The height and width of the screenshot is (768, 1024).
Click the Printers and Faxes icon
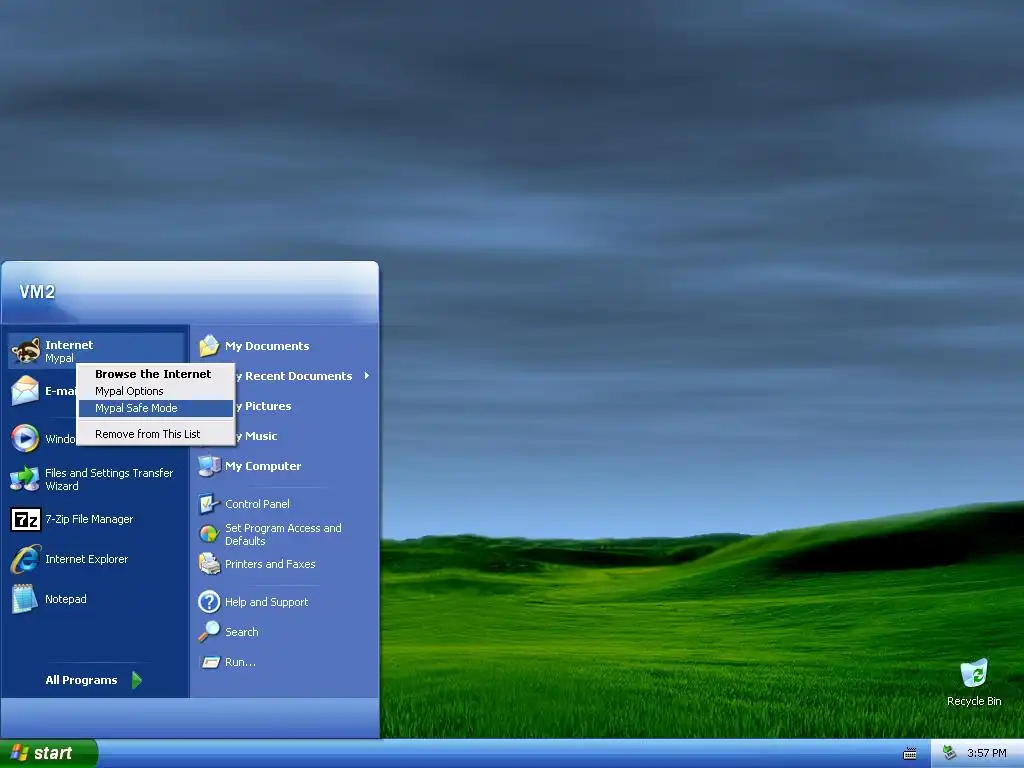(209, 564)
